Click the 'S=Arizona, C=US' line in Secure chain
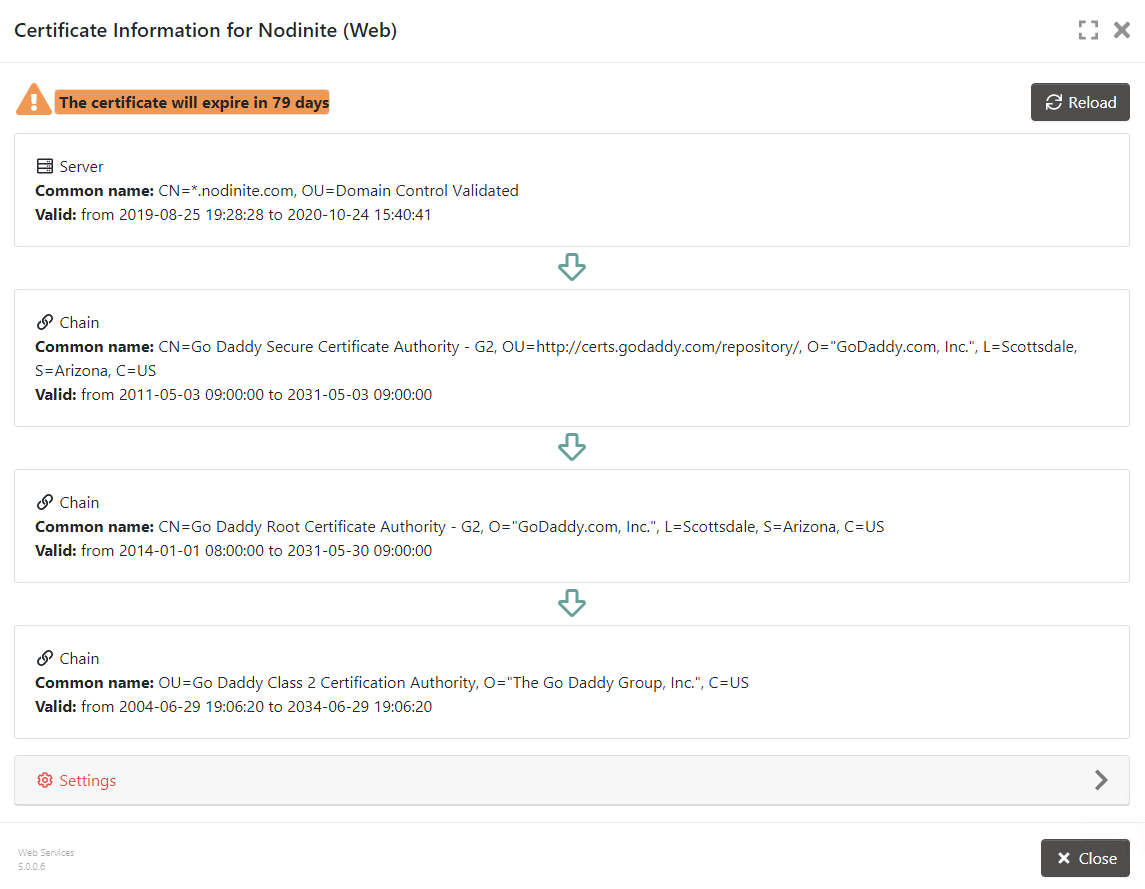Image resolution: width=1145 pixels, height=889 pixels. click(96, 370)
